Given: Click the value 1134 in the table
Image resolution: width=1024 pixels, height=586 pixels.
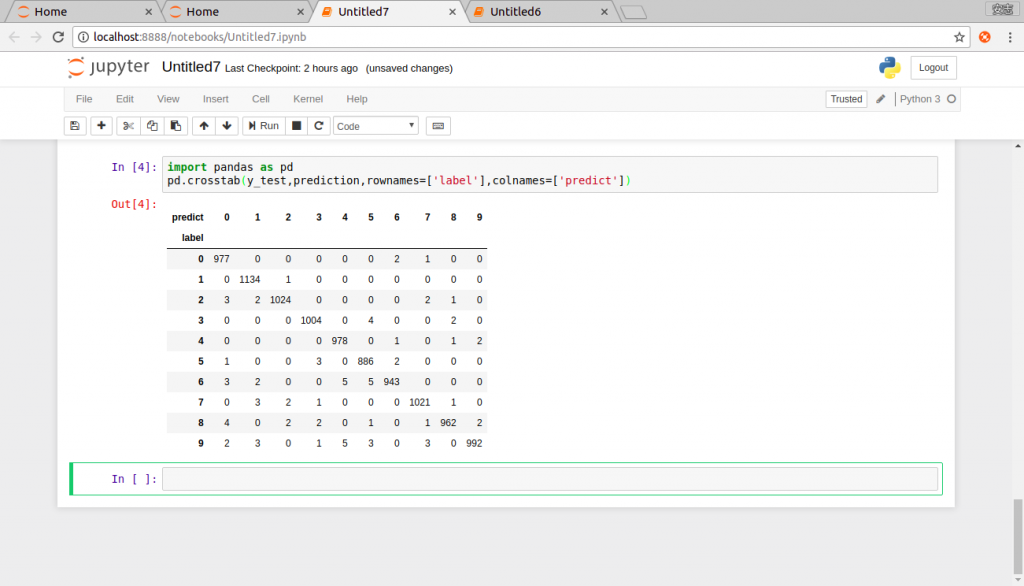Looking at the screenshot, I should pos(249,279).
